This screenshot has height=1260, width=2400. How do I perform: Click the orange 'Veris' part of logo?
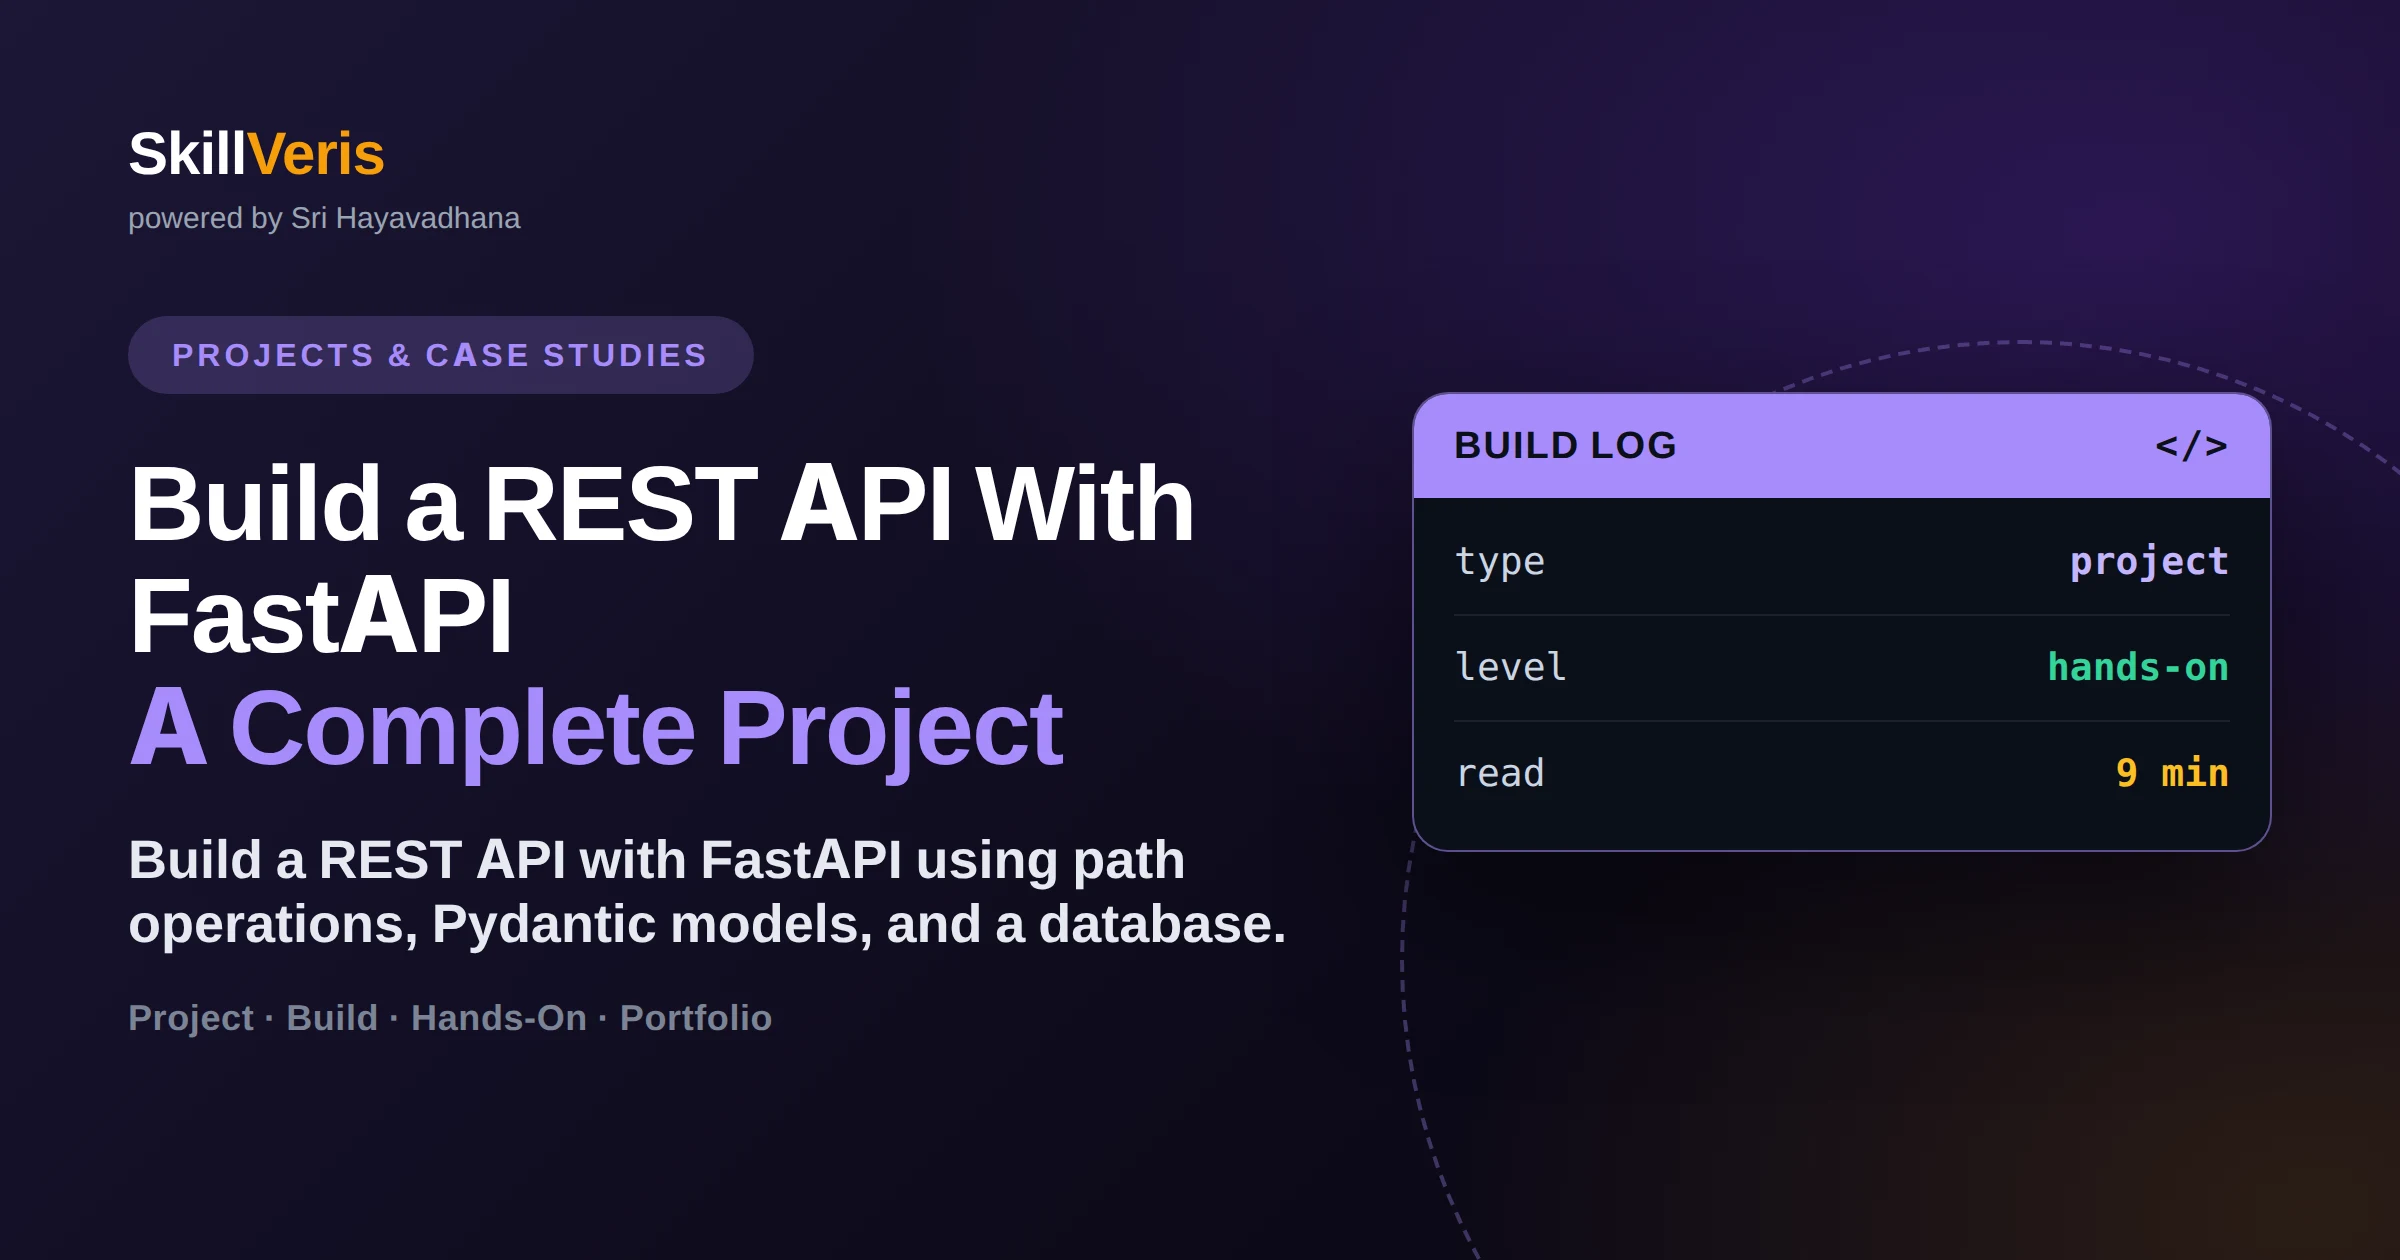point(316,154)
